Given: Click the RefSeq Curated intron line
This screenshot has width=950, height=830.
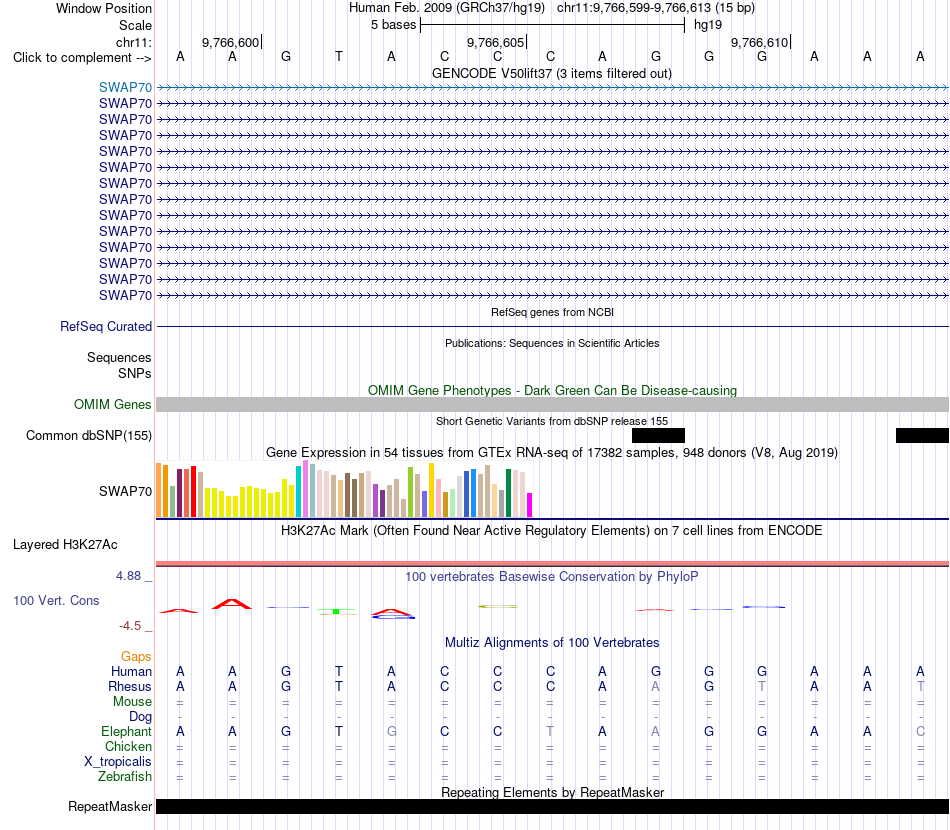Looking at the screenshot, I should pos(552,327).
